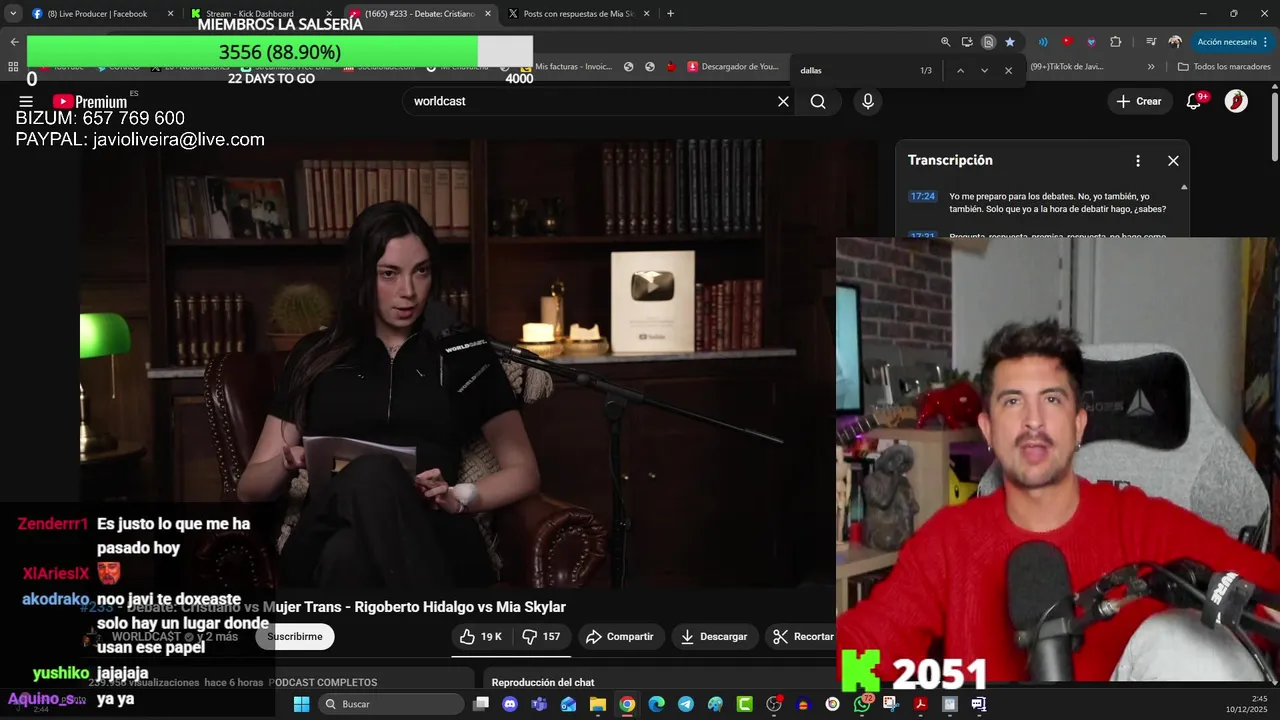
Task: Open the media controls icon in Chrome toolbar
Action: pyautogui.click(x=1151, y=42)
